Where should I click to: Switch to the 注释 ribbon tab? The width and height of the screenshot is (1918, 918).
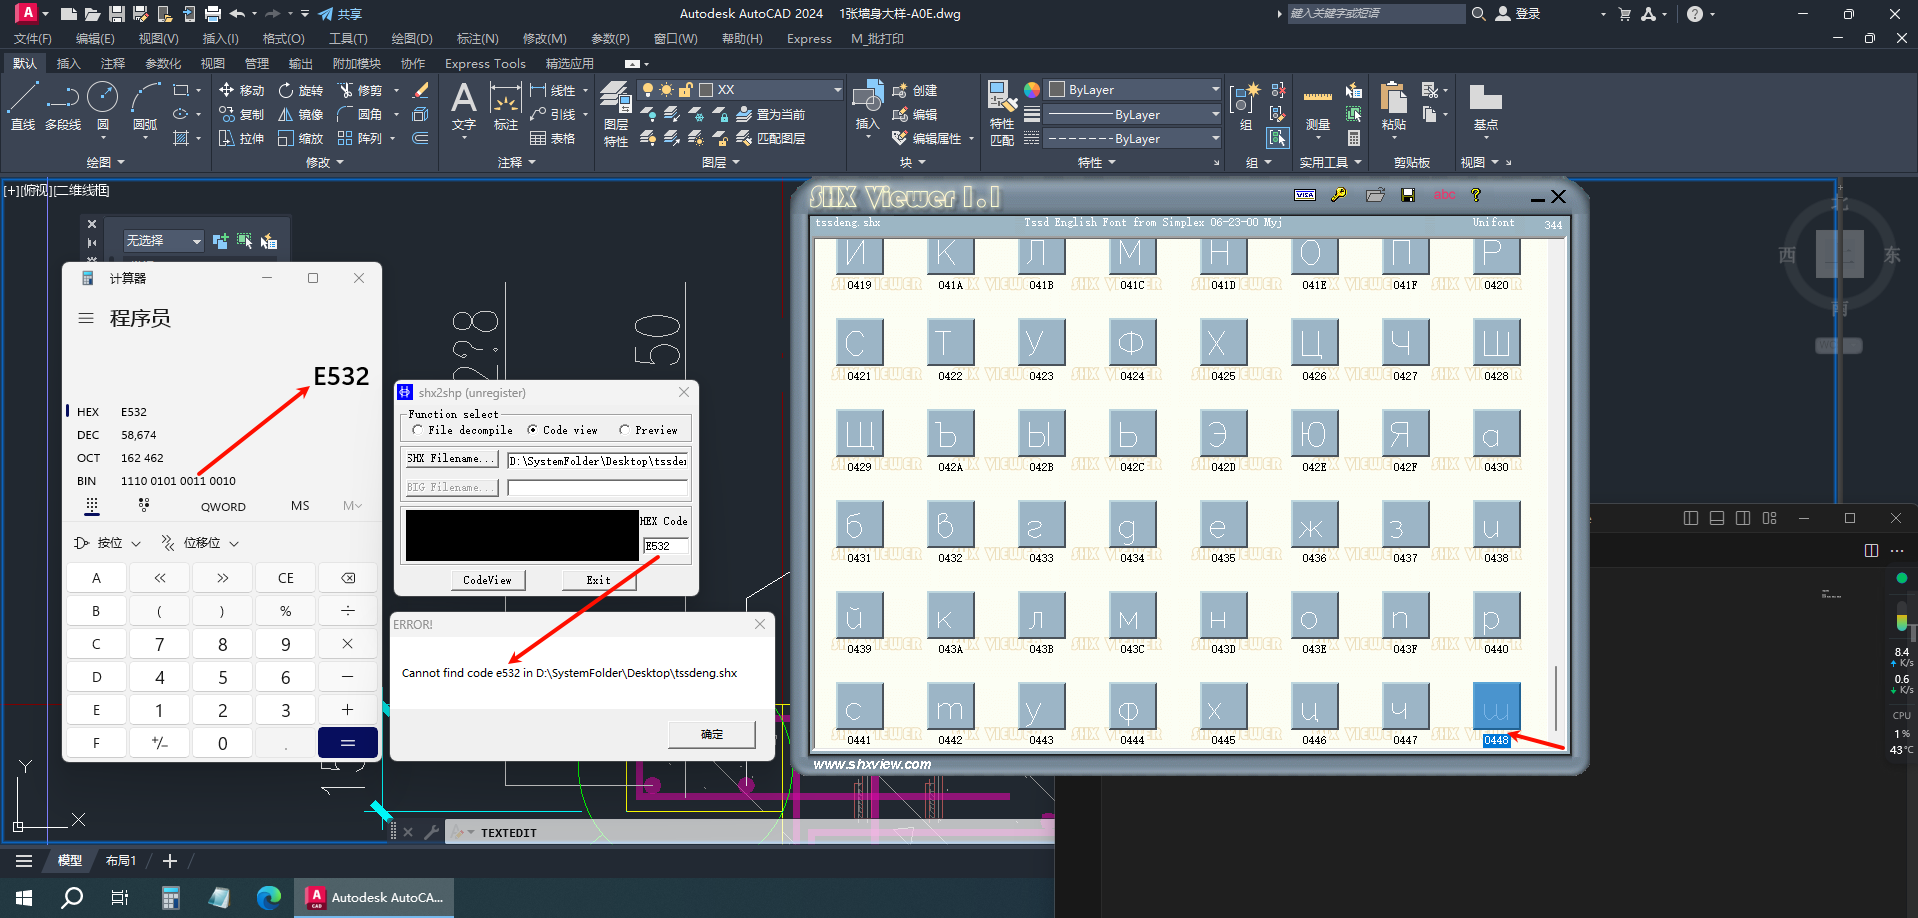click(x=113, y=63)
